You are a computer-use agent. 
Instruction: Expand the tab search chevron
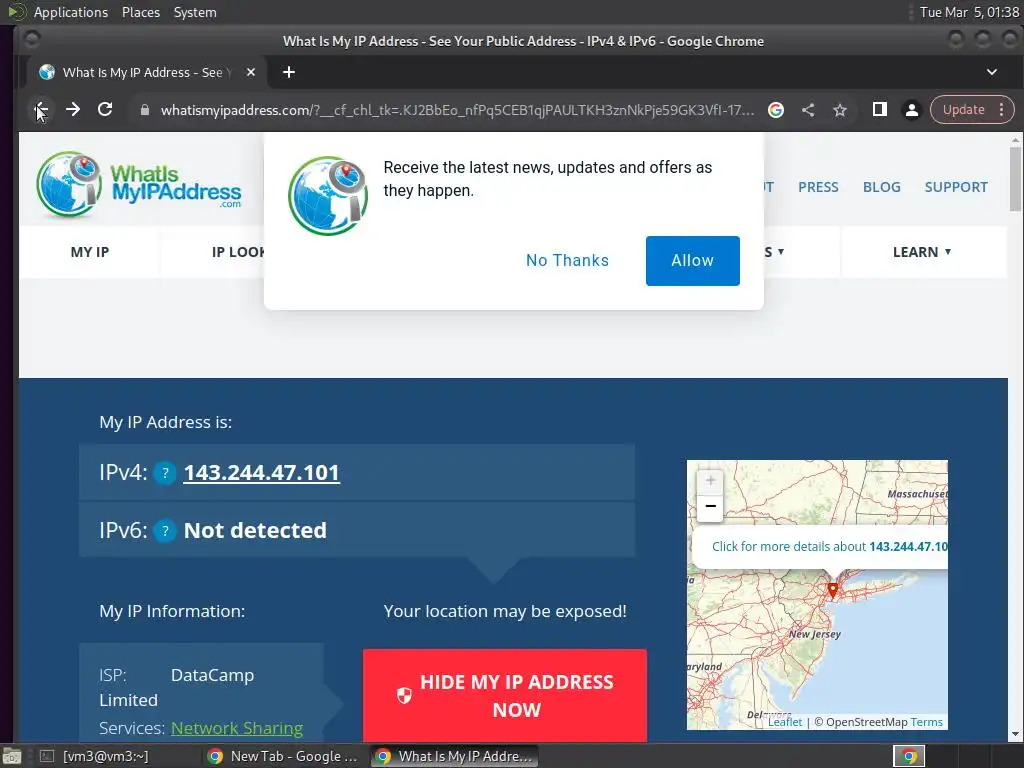(x=991, y=72)
